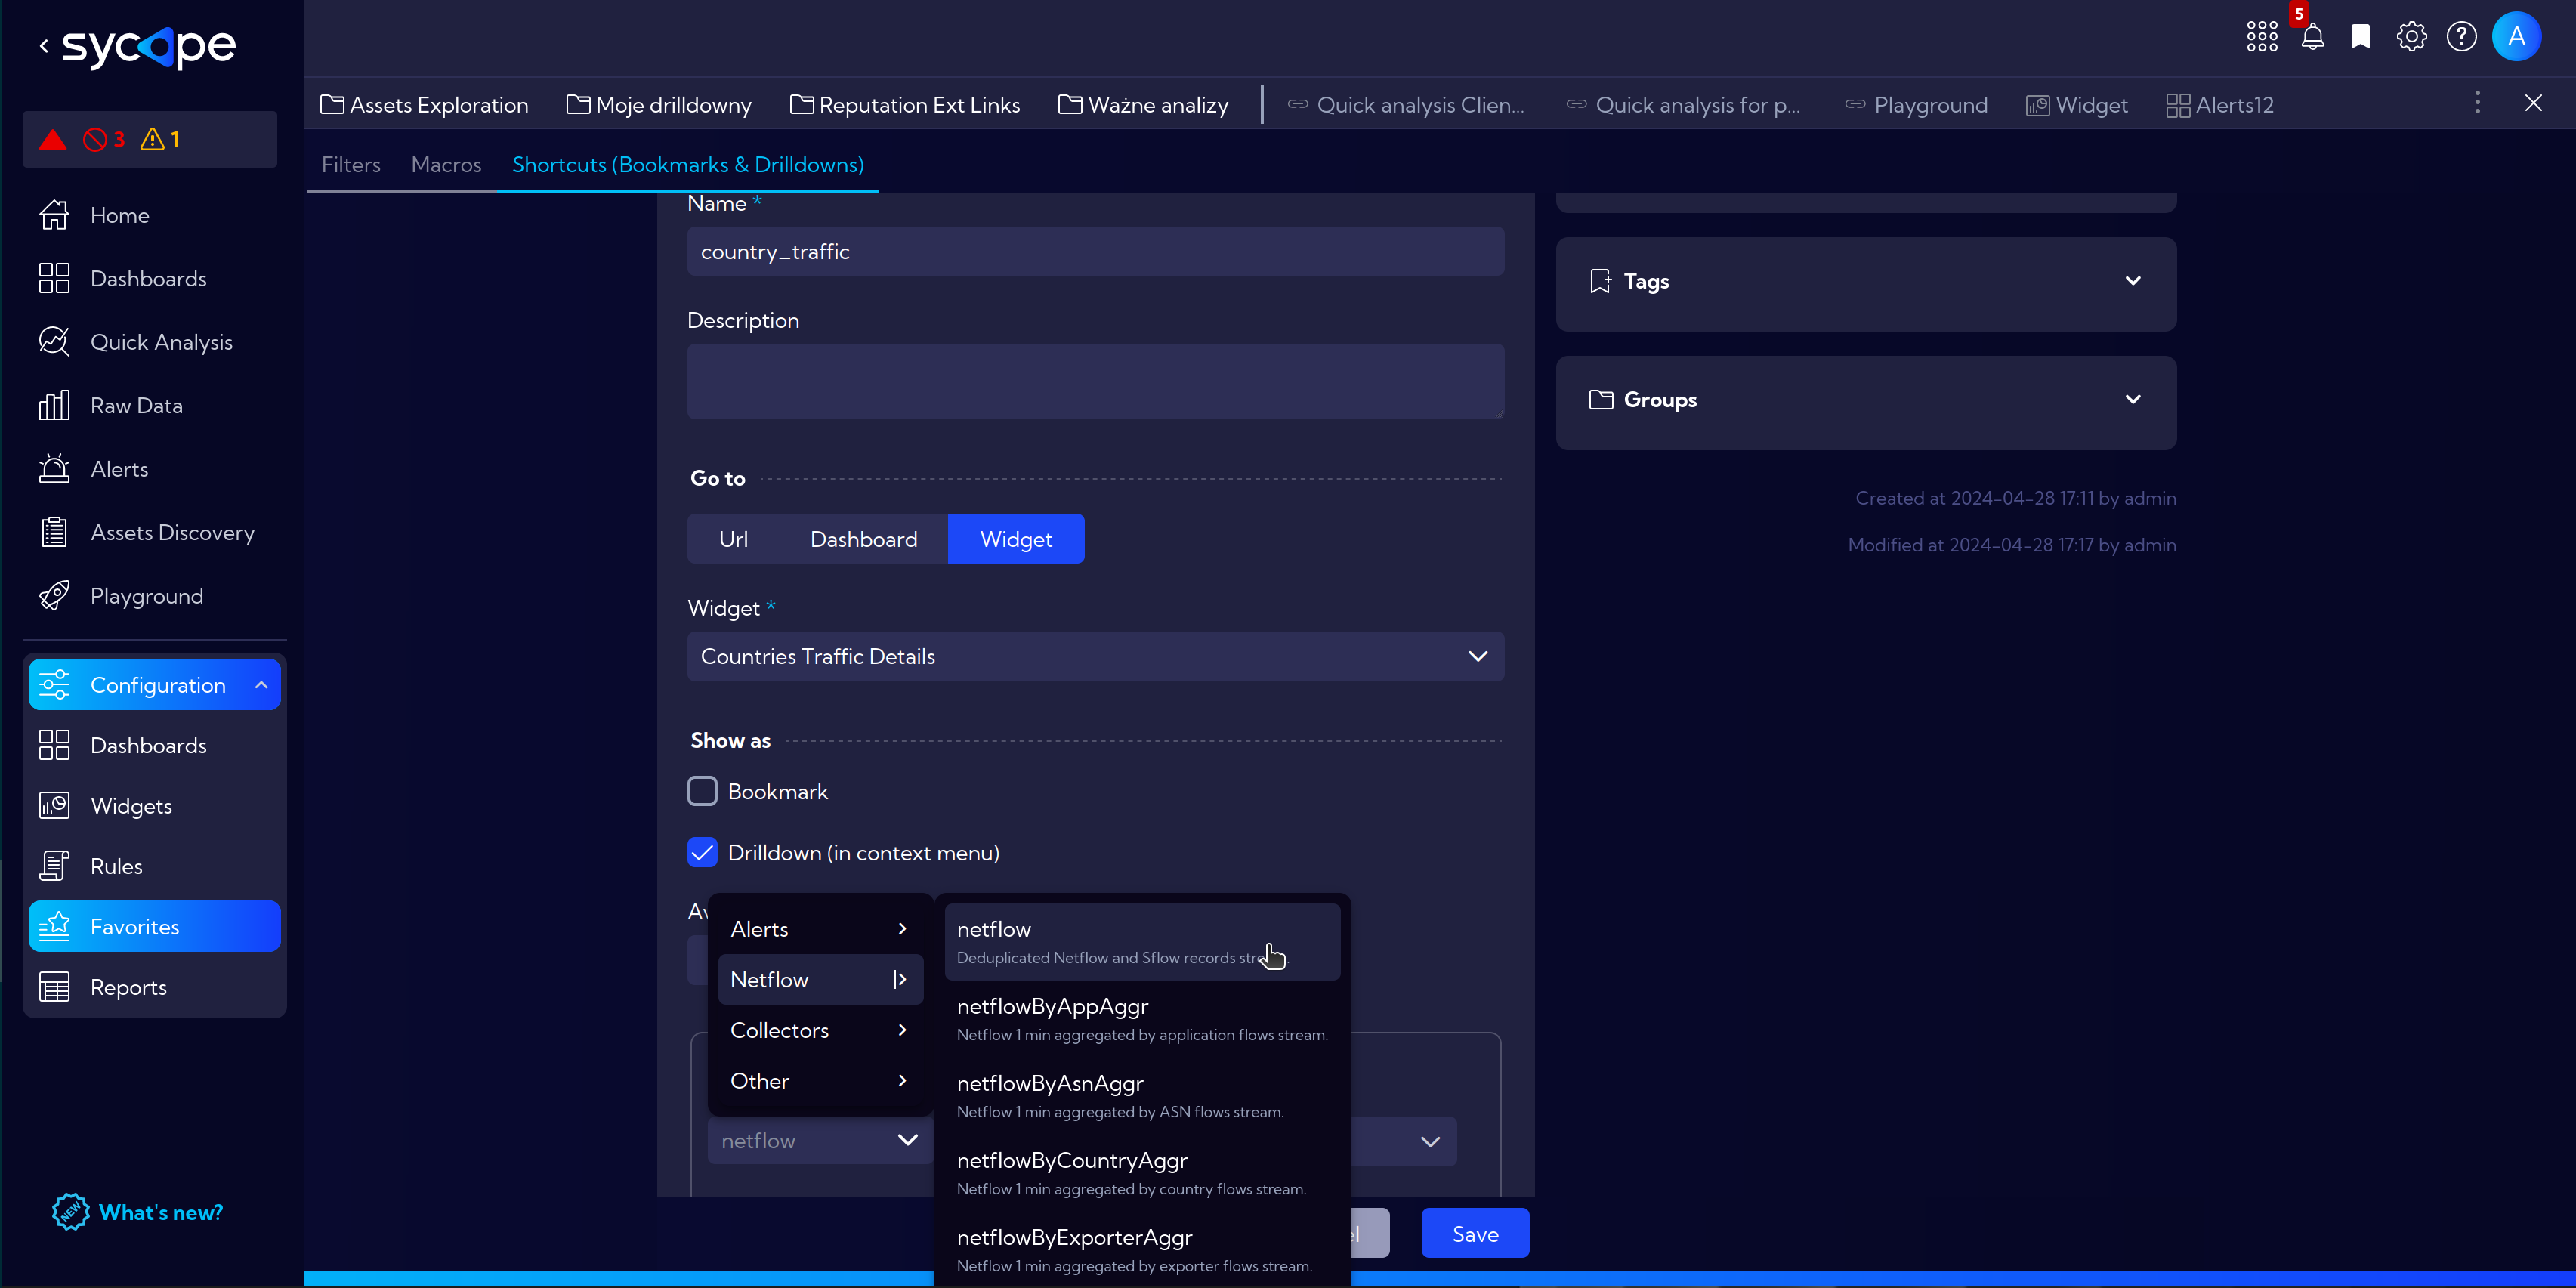Uncheck Drilldown in context menu

pos(702,852)
